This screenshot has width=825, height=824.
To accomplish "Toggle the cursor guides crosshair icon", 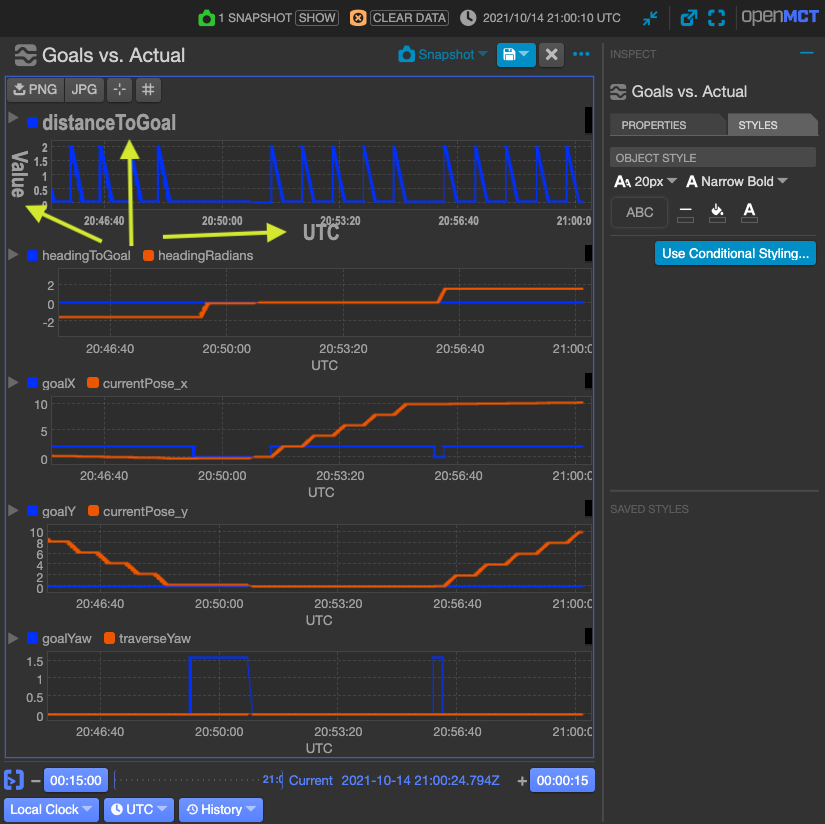I will pyautogui.click(x=118, y=89).
